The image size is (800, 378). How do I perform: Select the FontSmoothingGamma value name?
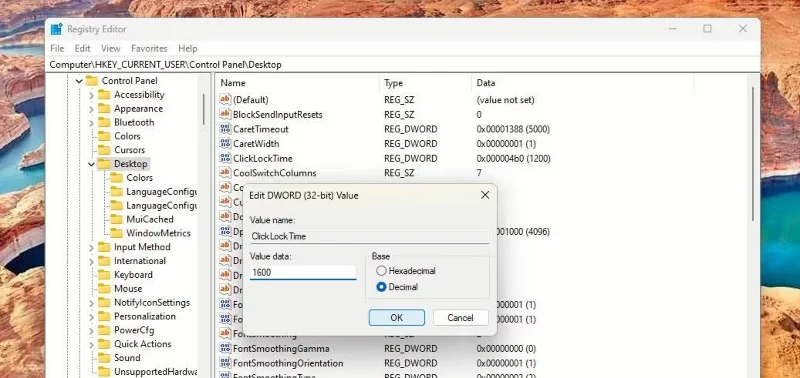[x=281, y=348]
